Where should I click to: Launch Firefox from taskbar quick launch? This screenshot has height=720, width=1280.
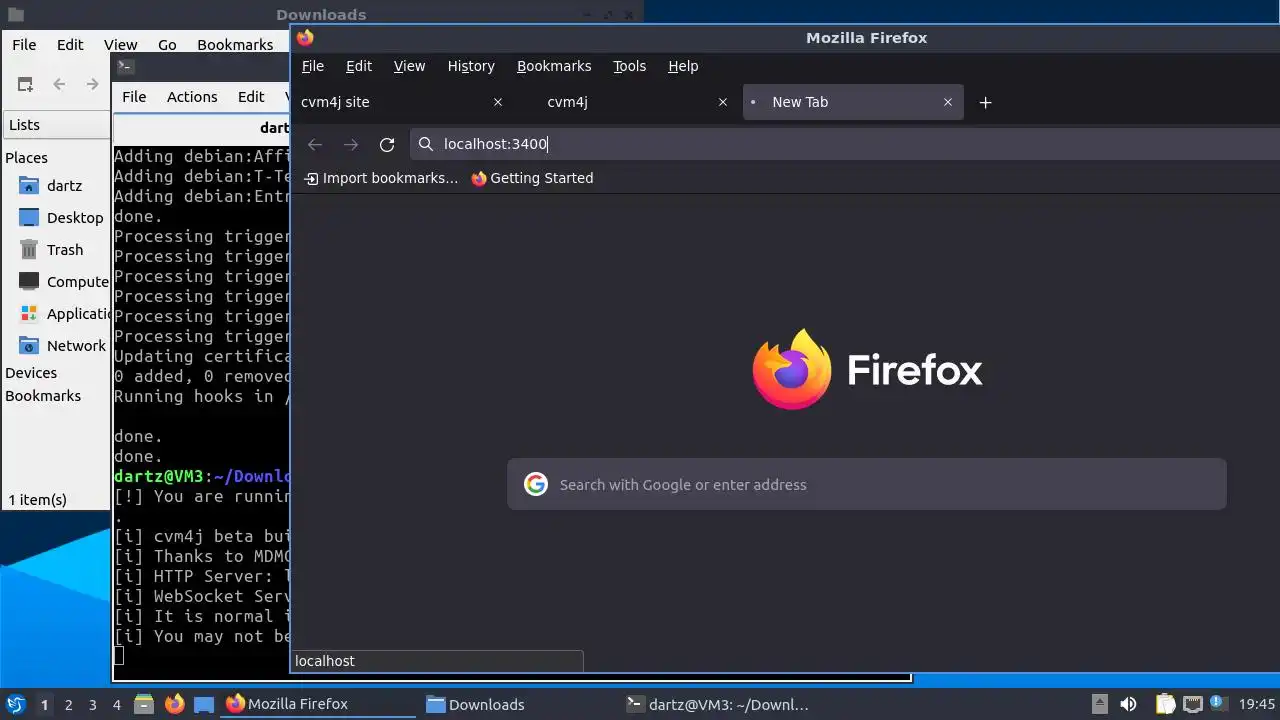coord(174,704)
